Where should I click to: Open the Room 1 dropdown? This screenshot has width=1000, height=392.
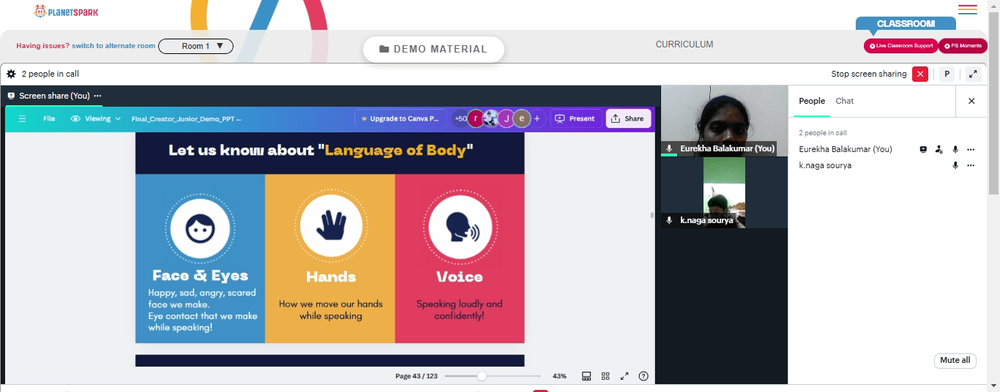tap(196, 46)
